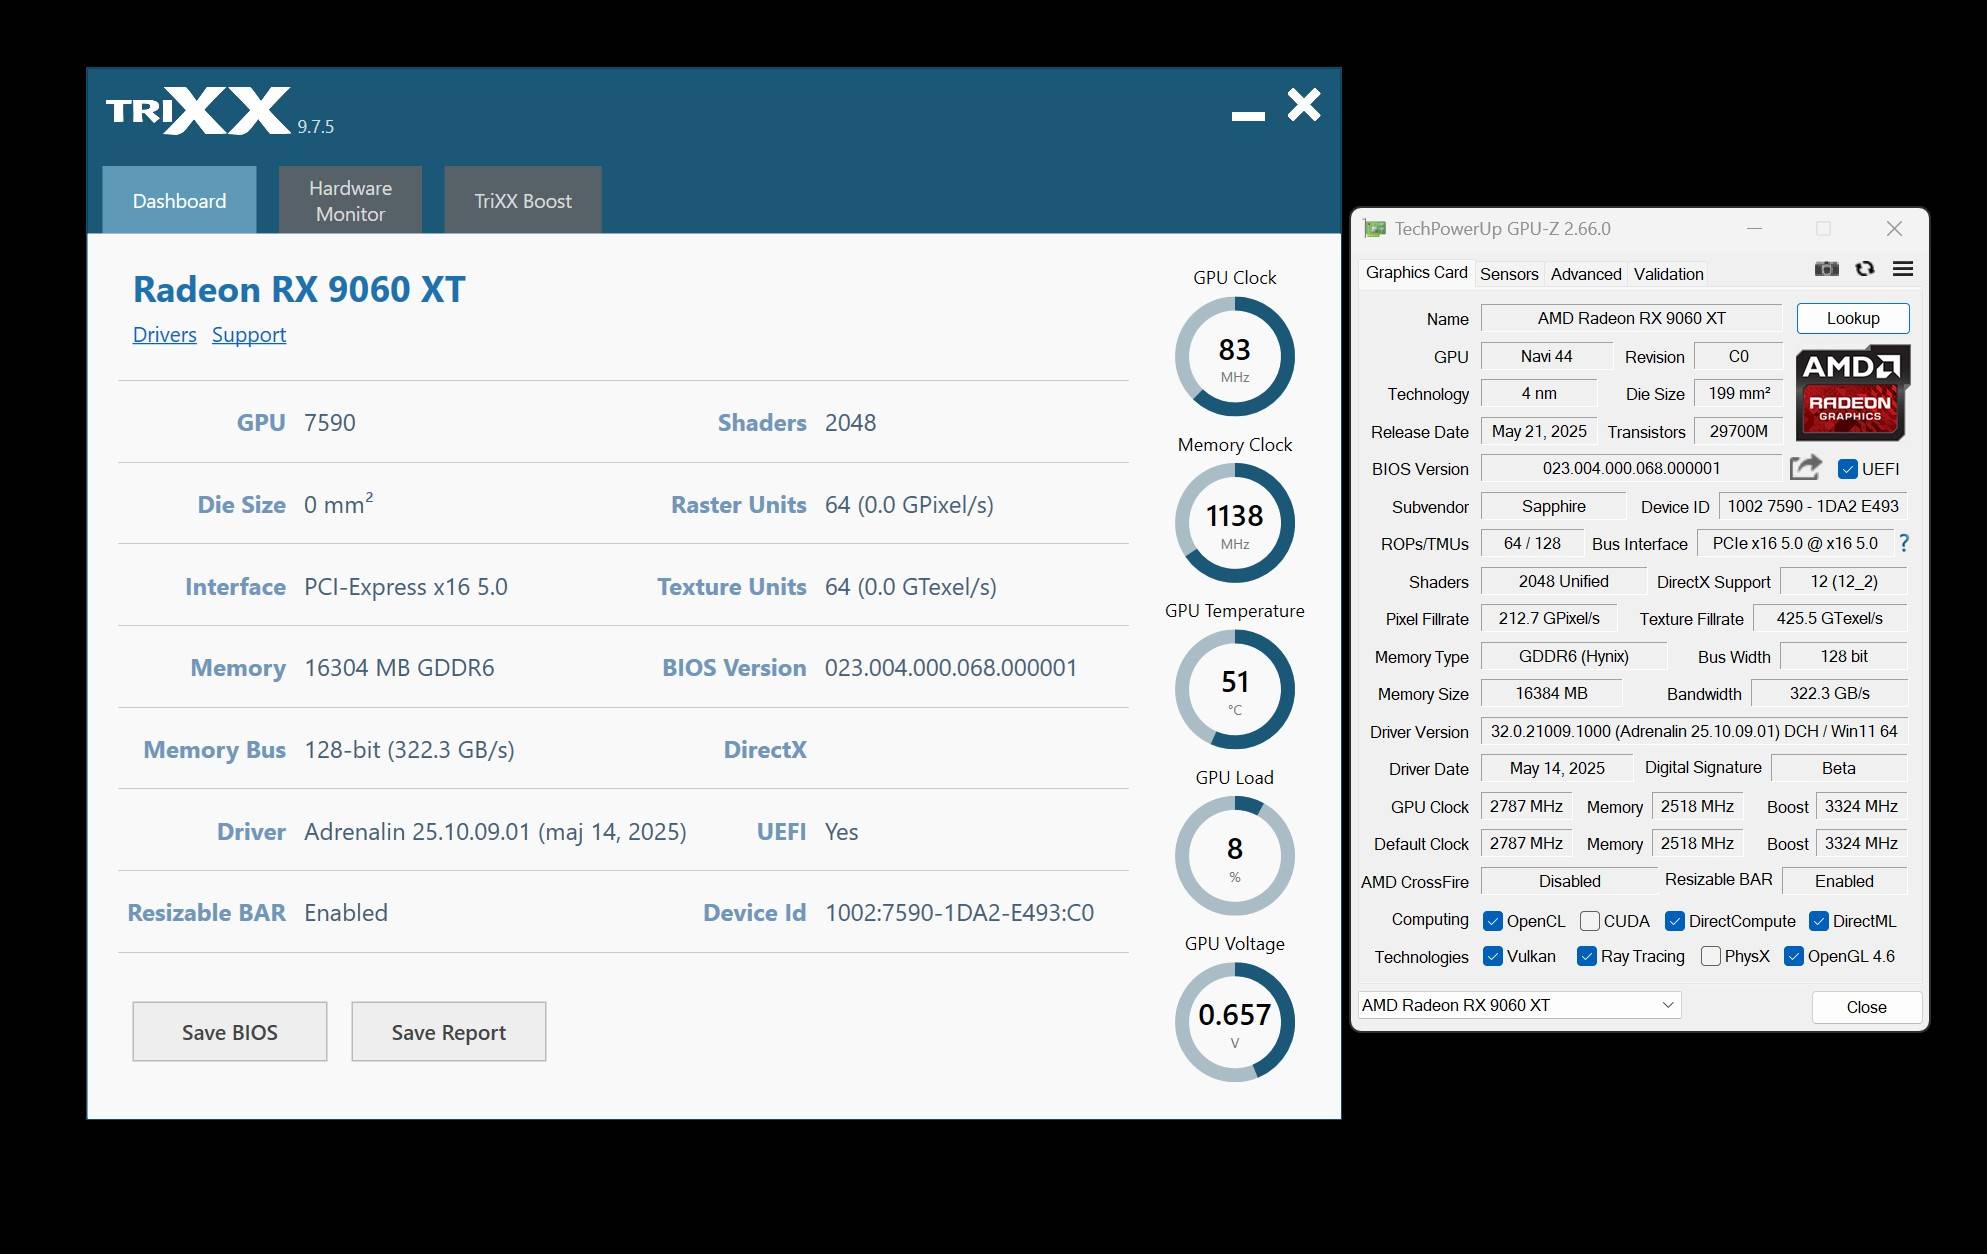
Task: Switch to the Validation tab
Action: point(1668,274)
